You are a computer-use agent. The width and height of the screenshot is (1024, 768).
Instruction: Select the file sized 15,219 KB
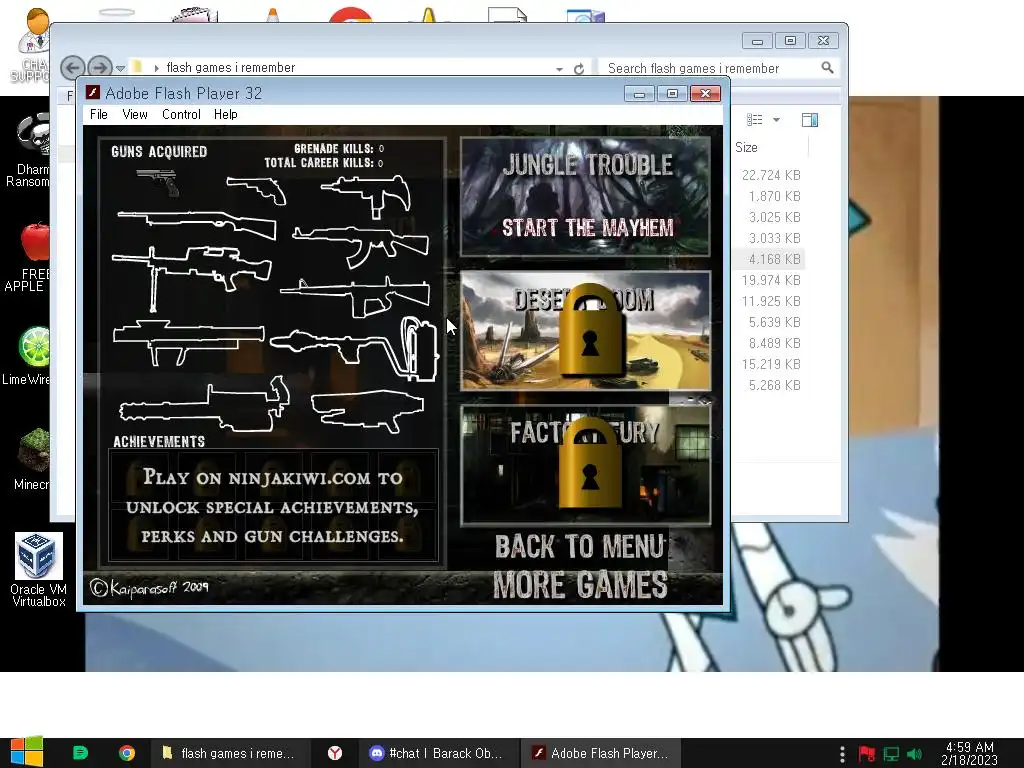click(x=771, y=364)
